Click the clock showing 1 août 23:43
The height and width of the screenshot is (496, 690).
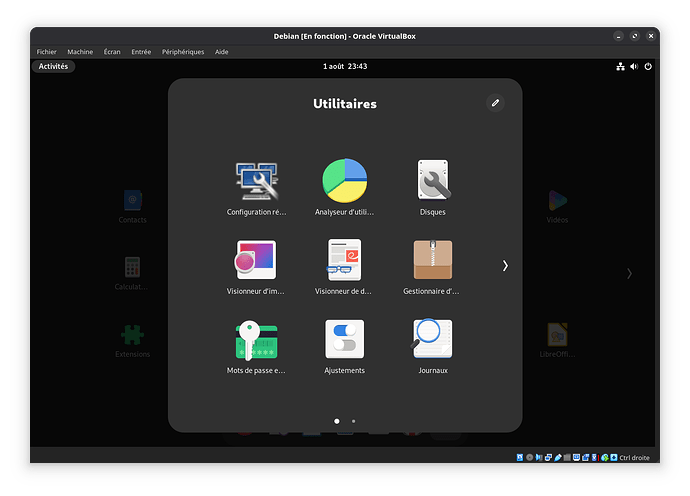click(x=345, y=67)
